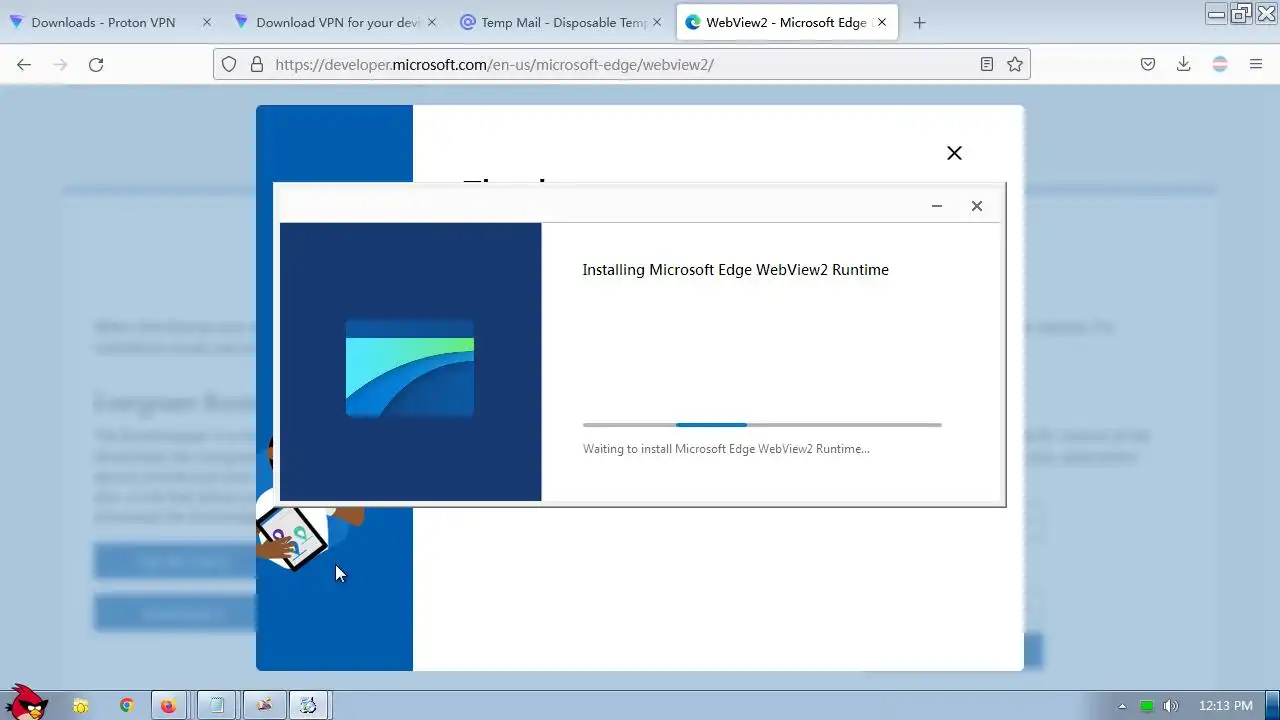Switch to Firefox in the taskbar
1280x720 pixels.
(168, 706)
